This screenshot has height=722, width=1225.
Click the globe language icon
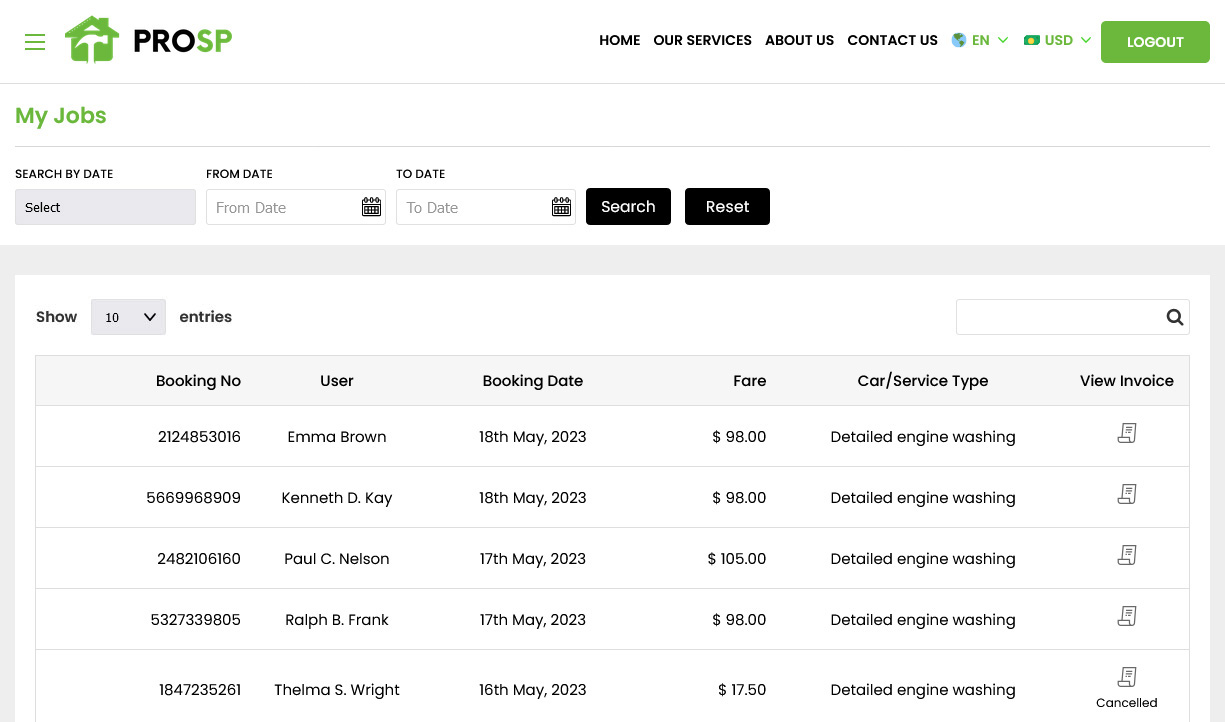959,40
